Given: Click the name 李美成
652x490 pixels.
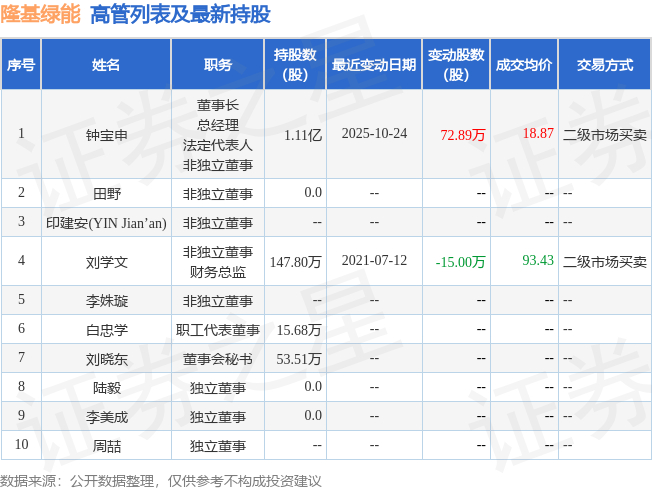Looking at the screenshot, I should (106, 417).
